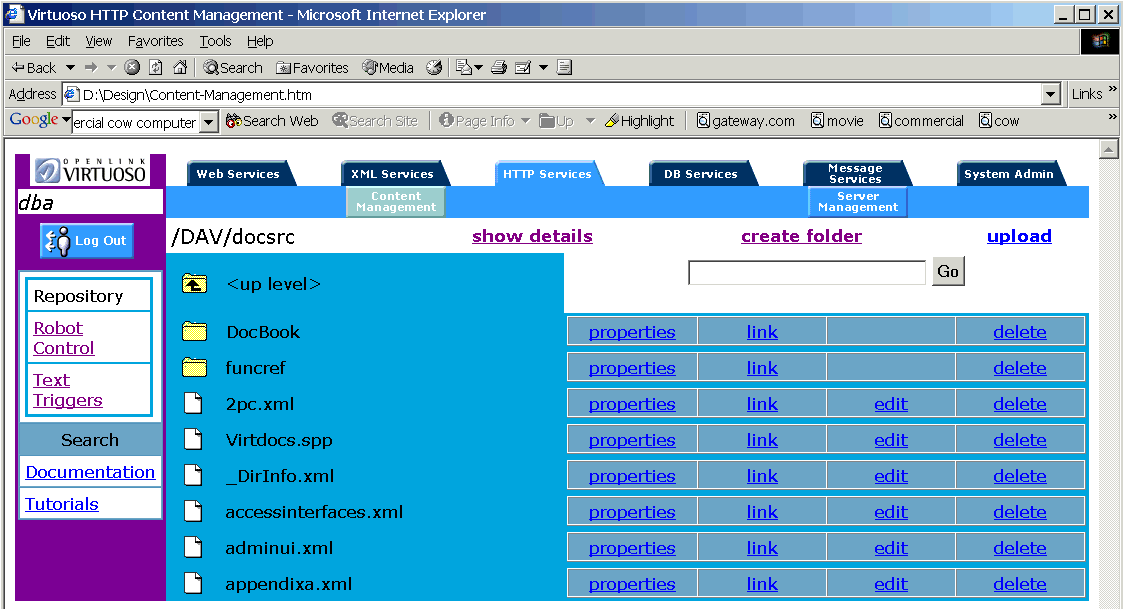Switch to the DB Services tab

click(700, 174)
